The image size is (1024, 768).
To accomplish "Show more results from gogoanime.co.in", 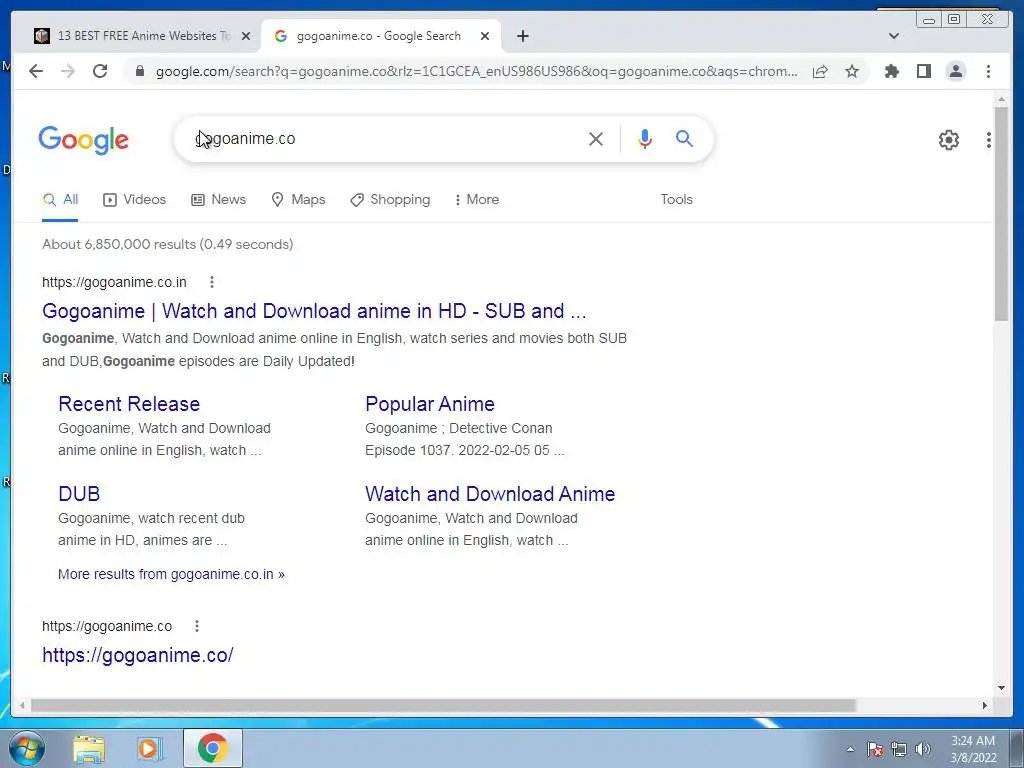I will click(x=171, y=574).
